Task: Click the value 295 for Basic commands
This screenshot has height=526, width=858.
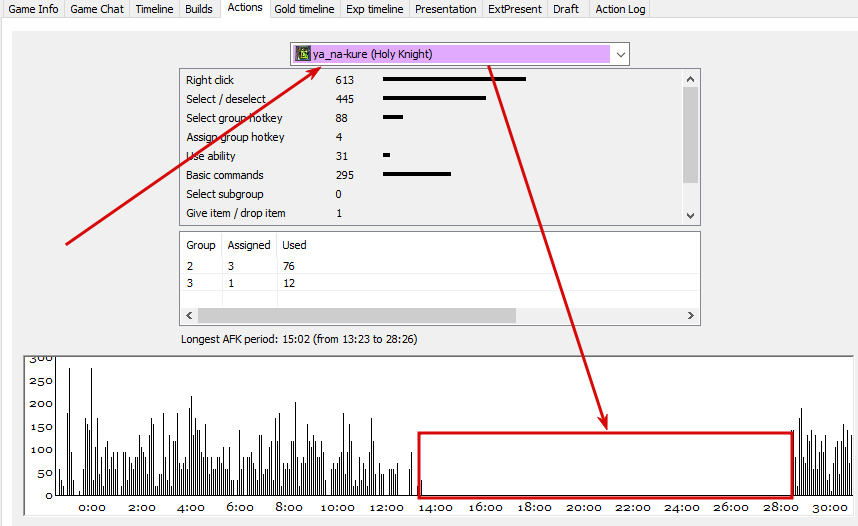Action: tap(345, 175)
